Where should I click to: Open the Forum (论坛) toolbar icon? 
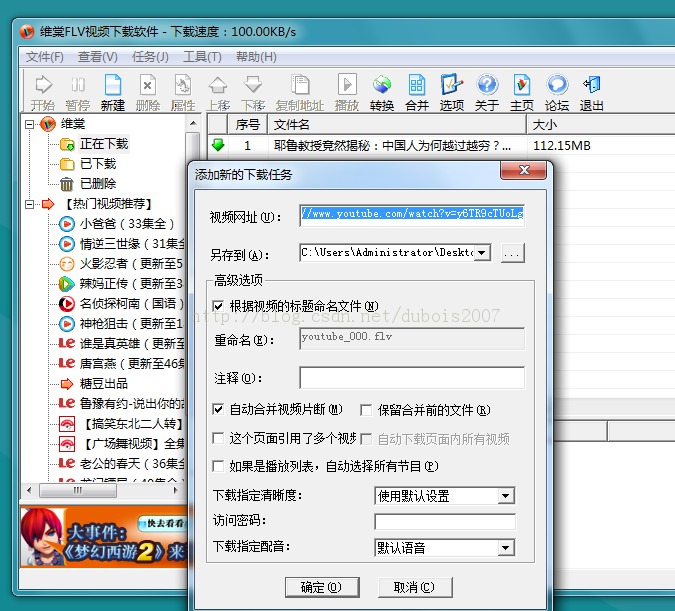[557, 92]
